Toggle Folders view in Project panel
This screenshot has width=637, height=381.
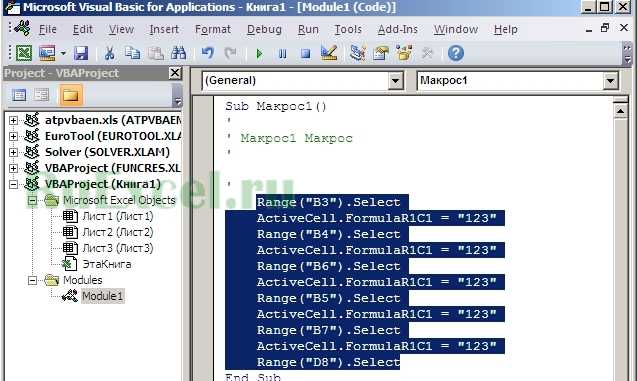coord(71,95)
